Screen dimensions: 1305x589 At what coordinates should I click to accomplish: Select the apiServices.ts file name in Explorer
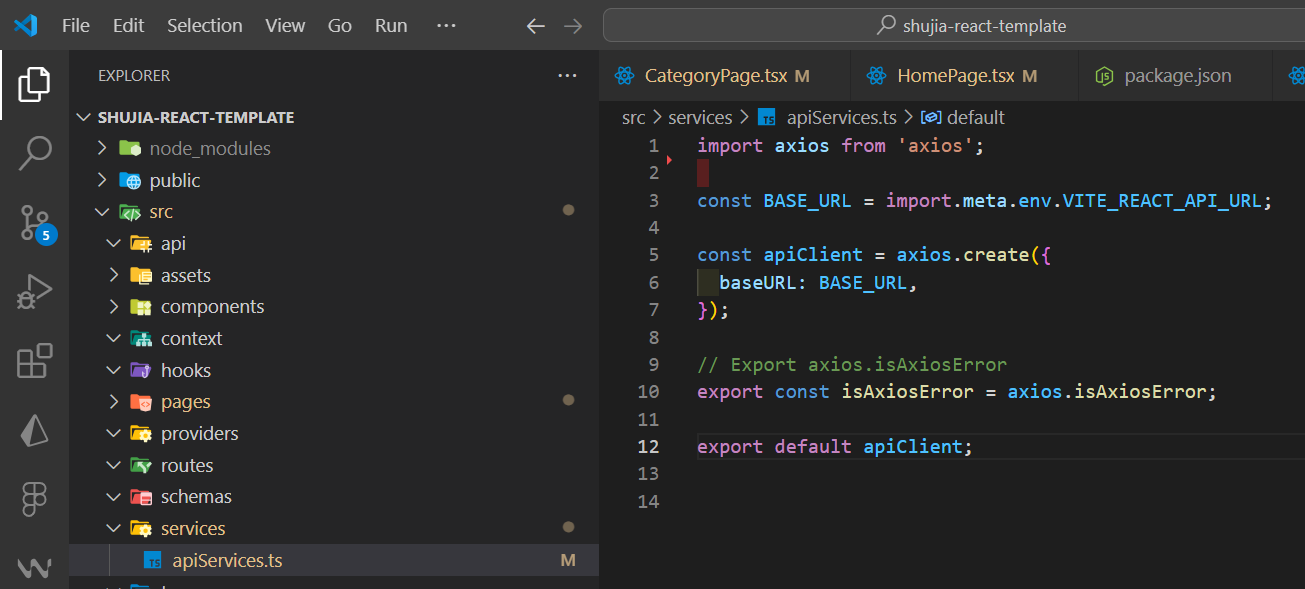[x=227, y=561]
